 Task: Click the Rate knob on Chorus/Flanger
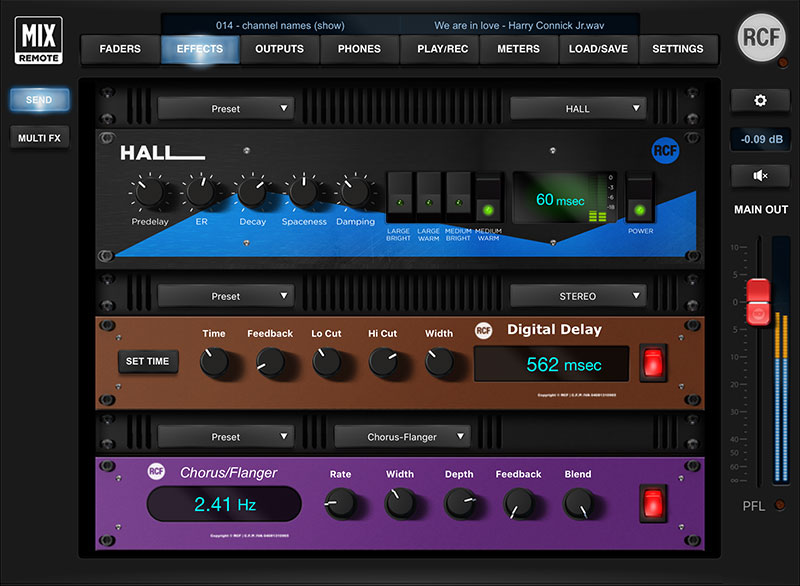click(340, 503)
